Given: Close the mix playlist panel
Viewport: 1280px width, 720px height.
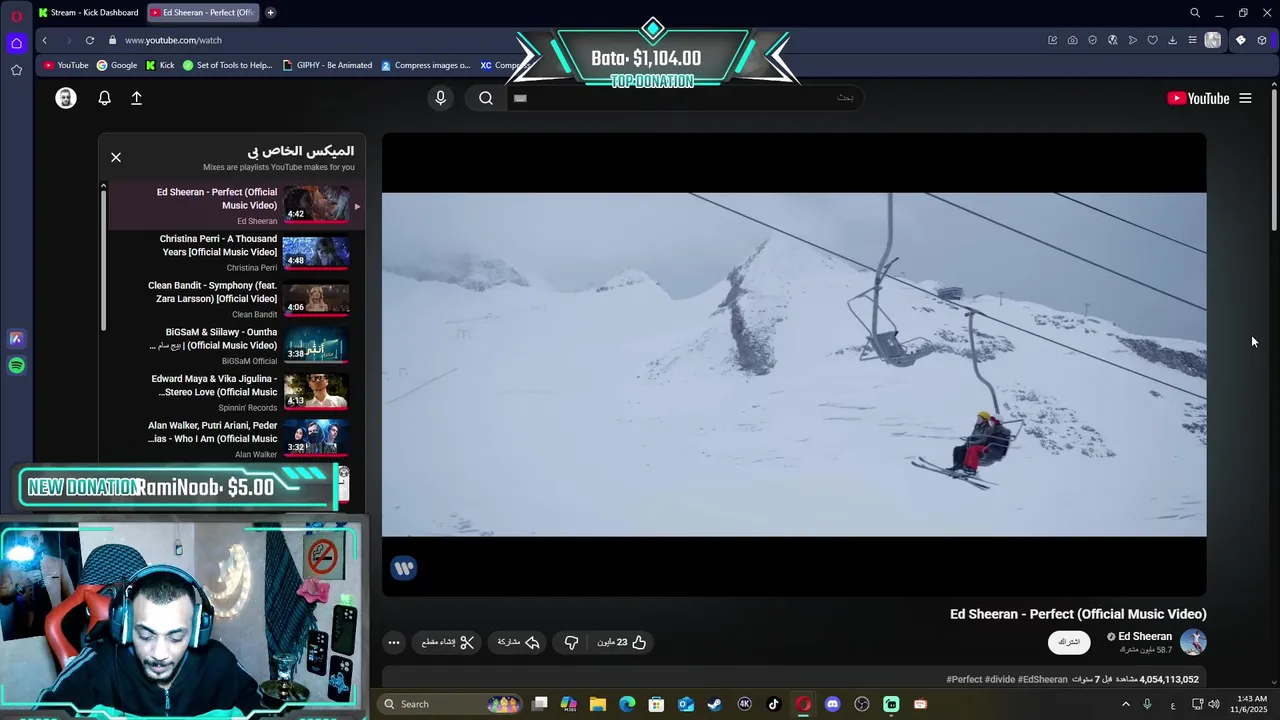Looking at the screenshot, I should [x=116, y=157].
